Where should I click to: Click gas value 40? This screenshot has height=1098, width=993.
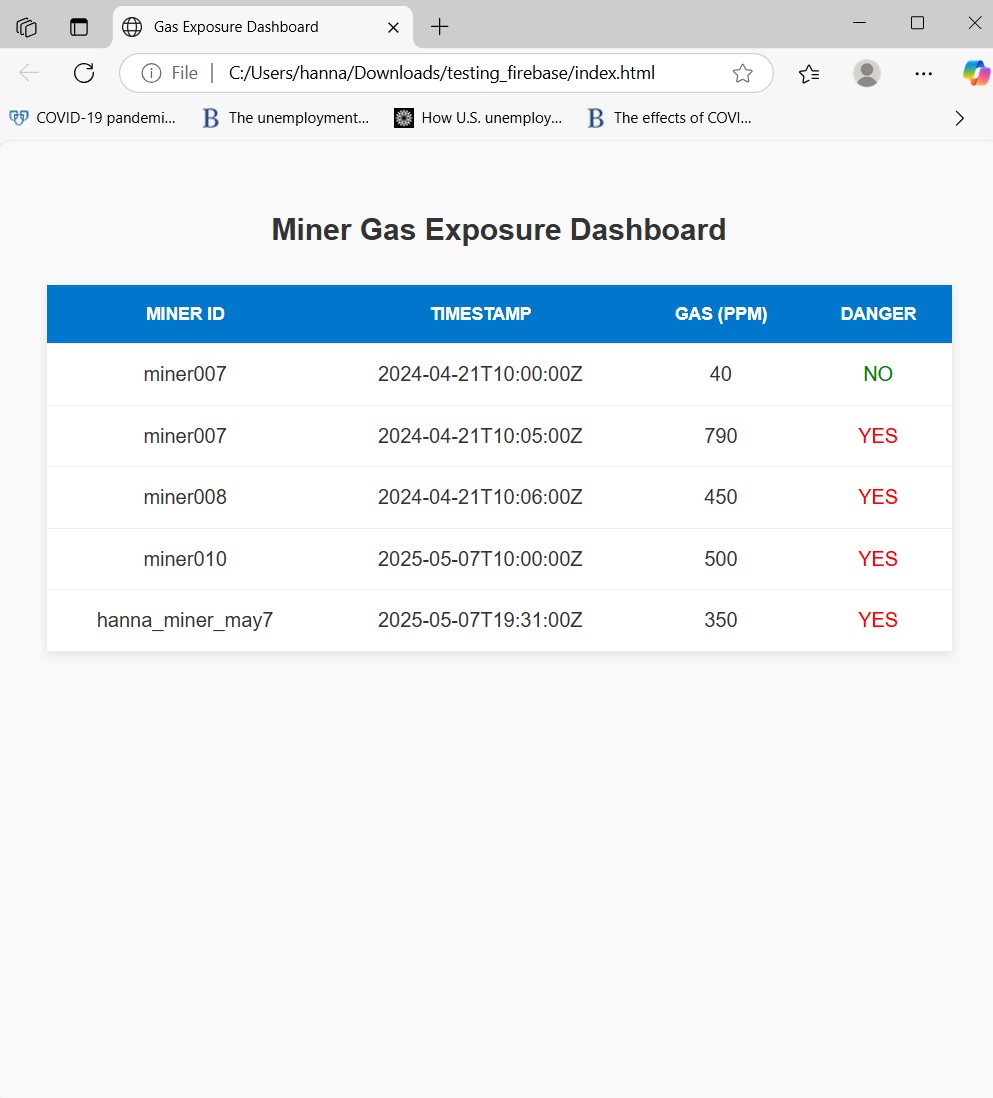tap(721, 374)
